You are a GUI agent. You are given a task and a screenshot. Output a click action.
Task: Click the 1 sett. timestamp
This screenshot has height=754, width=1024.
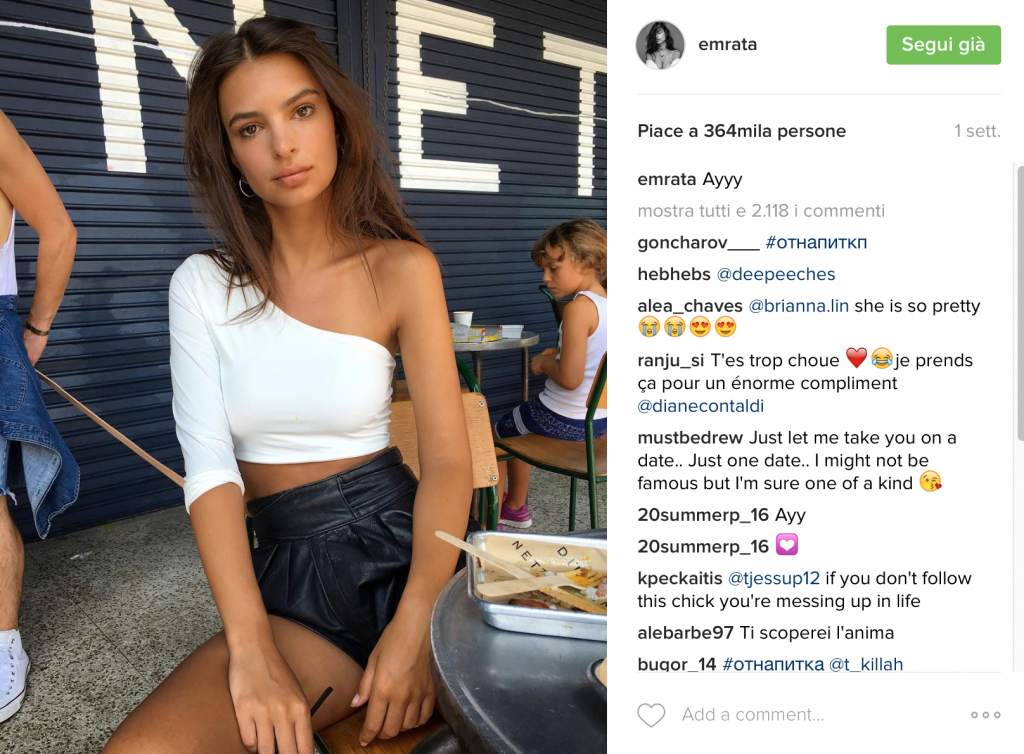[977, 131]
